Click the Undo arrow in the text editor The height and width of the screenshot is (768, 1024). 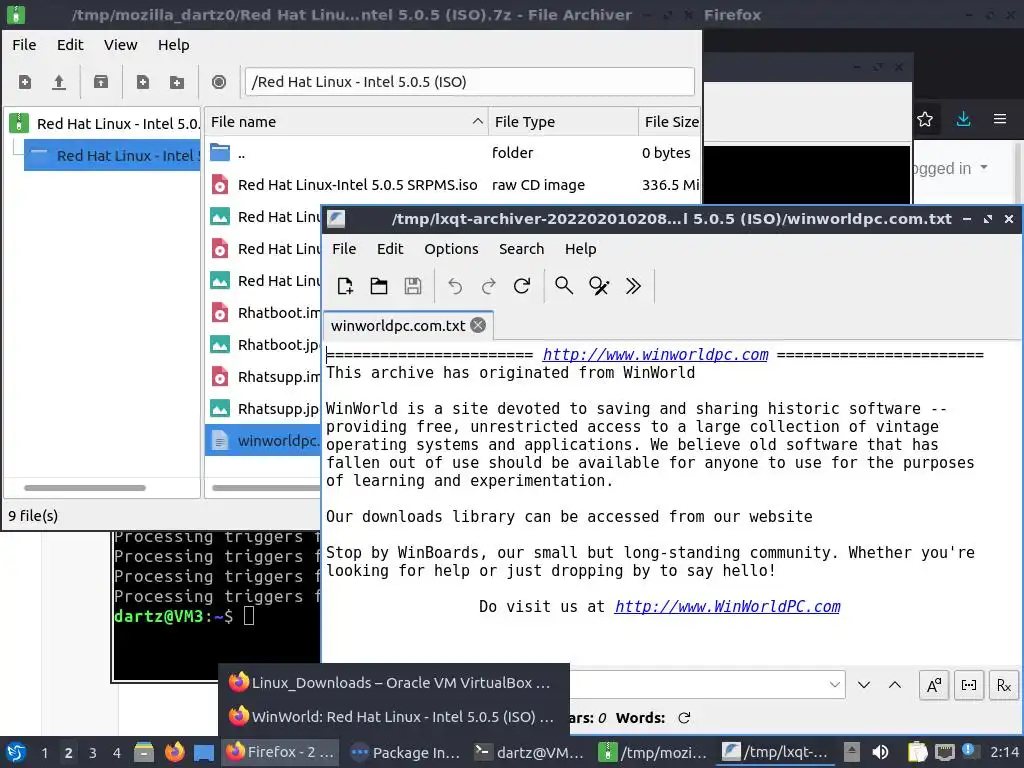click(x=455, y=286)
